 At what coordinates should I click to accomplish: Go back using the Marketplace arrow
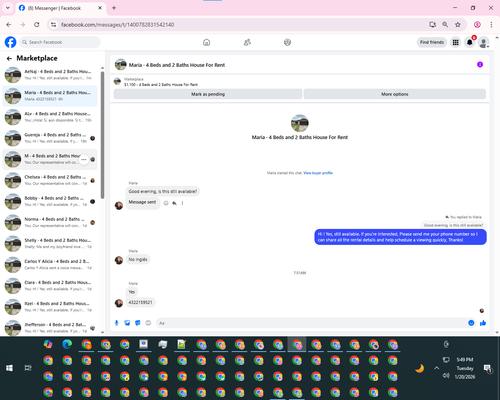9,59
